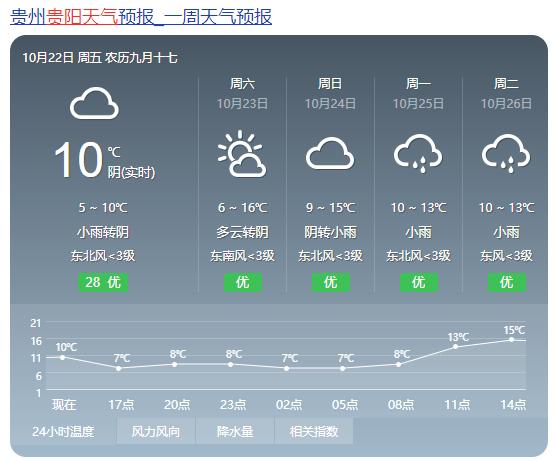Viewport: 554px width, 461px height.
Task: Click the 现在 axis label
Action: (64, 404)
